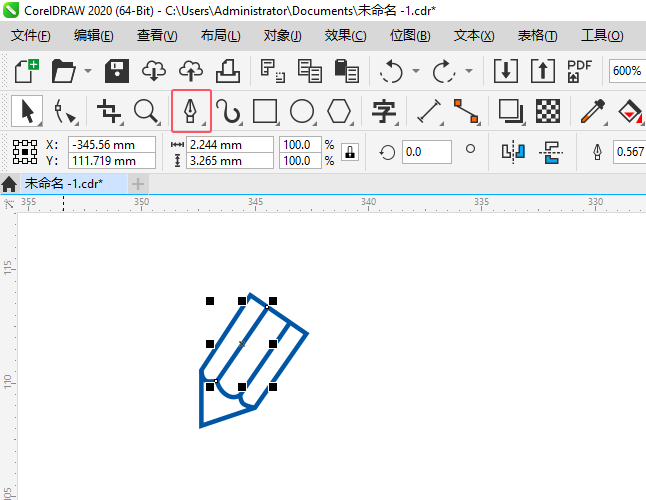This screenshot has height=500, width=646.
Task: Create a new document with New icon
Action: 27,71
